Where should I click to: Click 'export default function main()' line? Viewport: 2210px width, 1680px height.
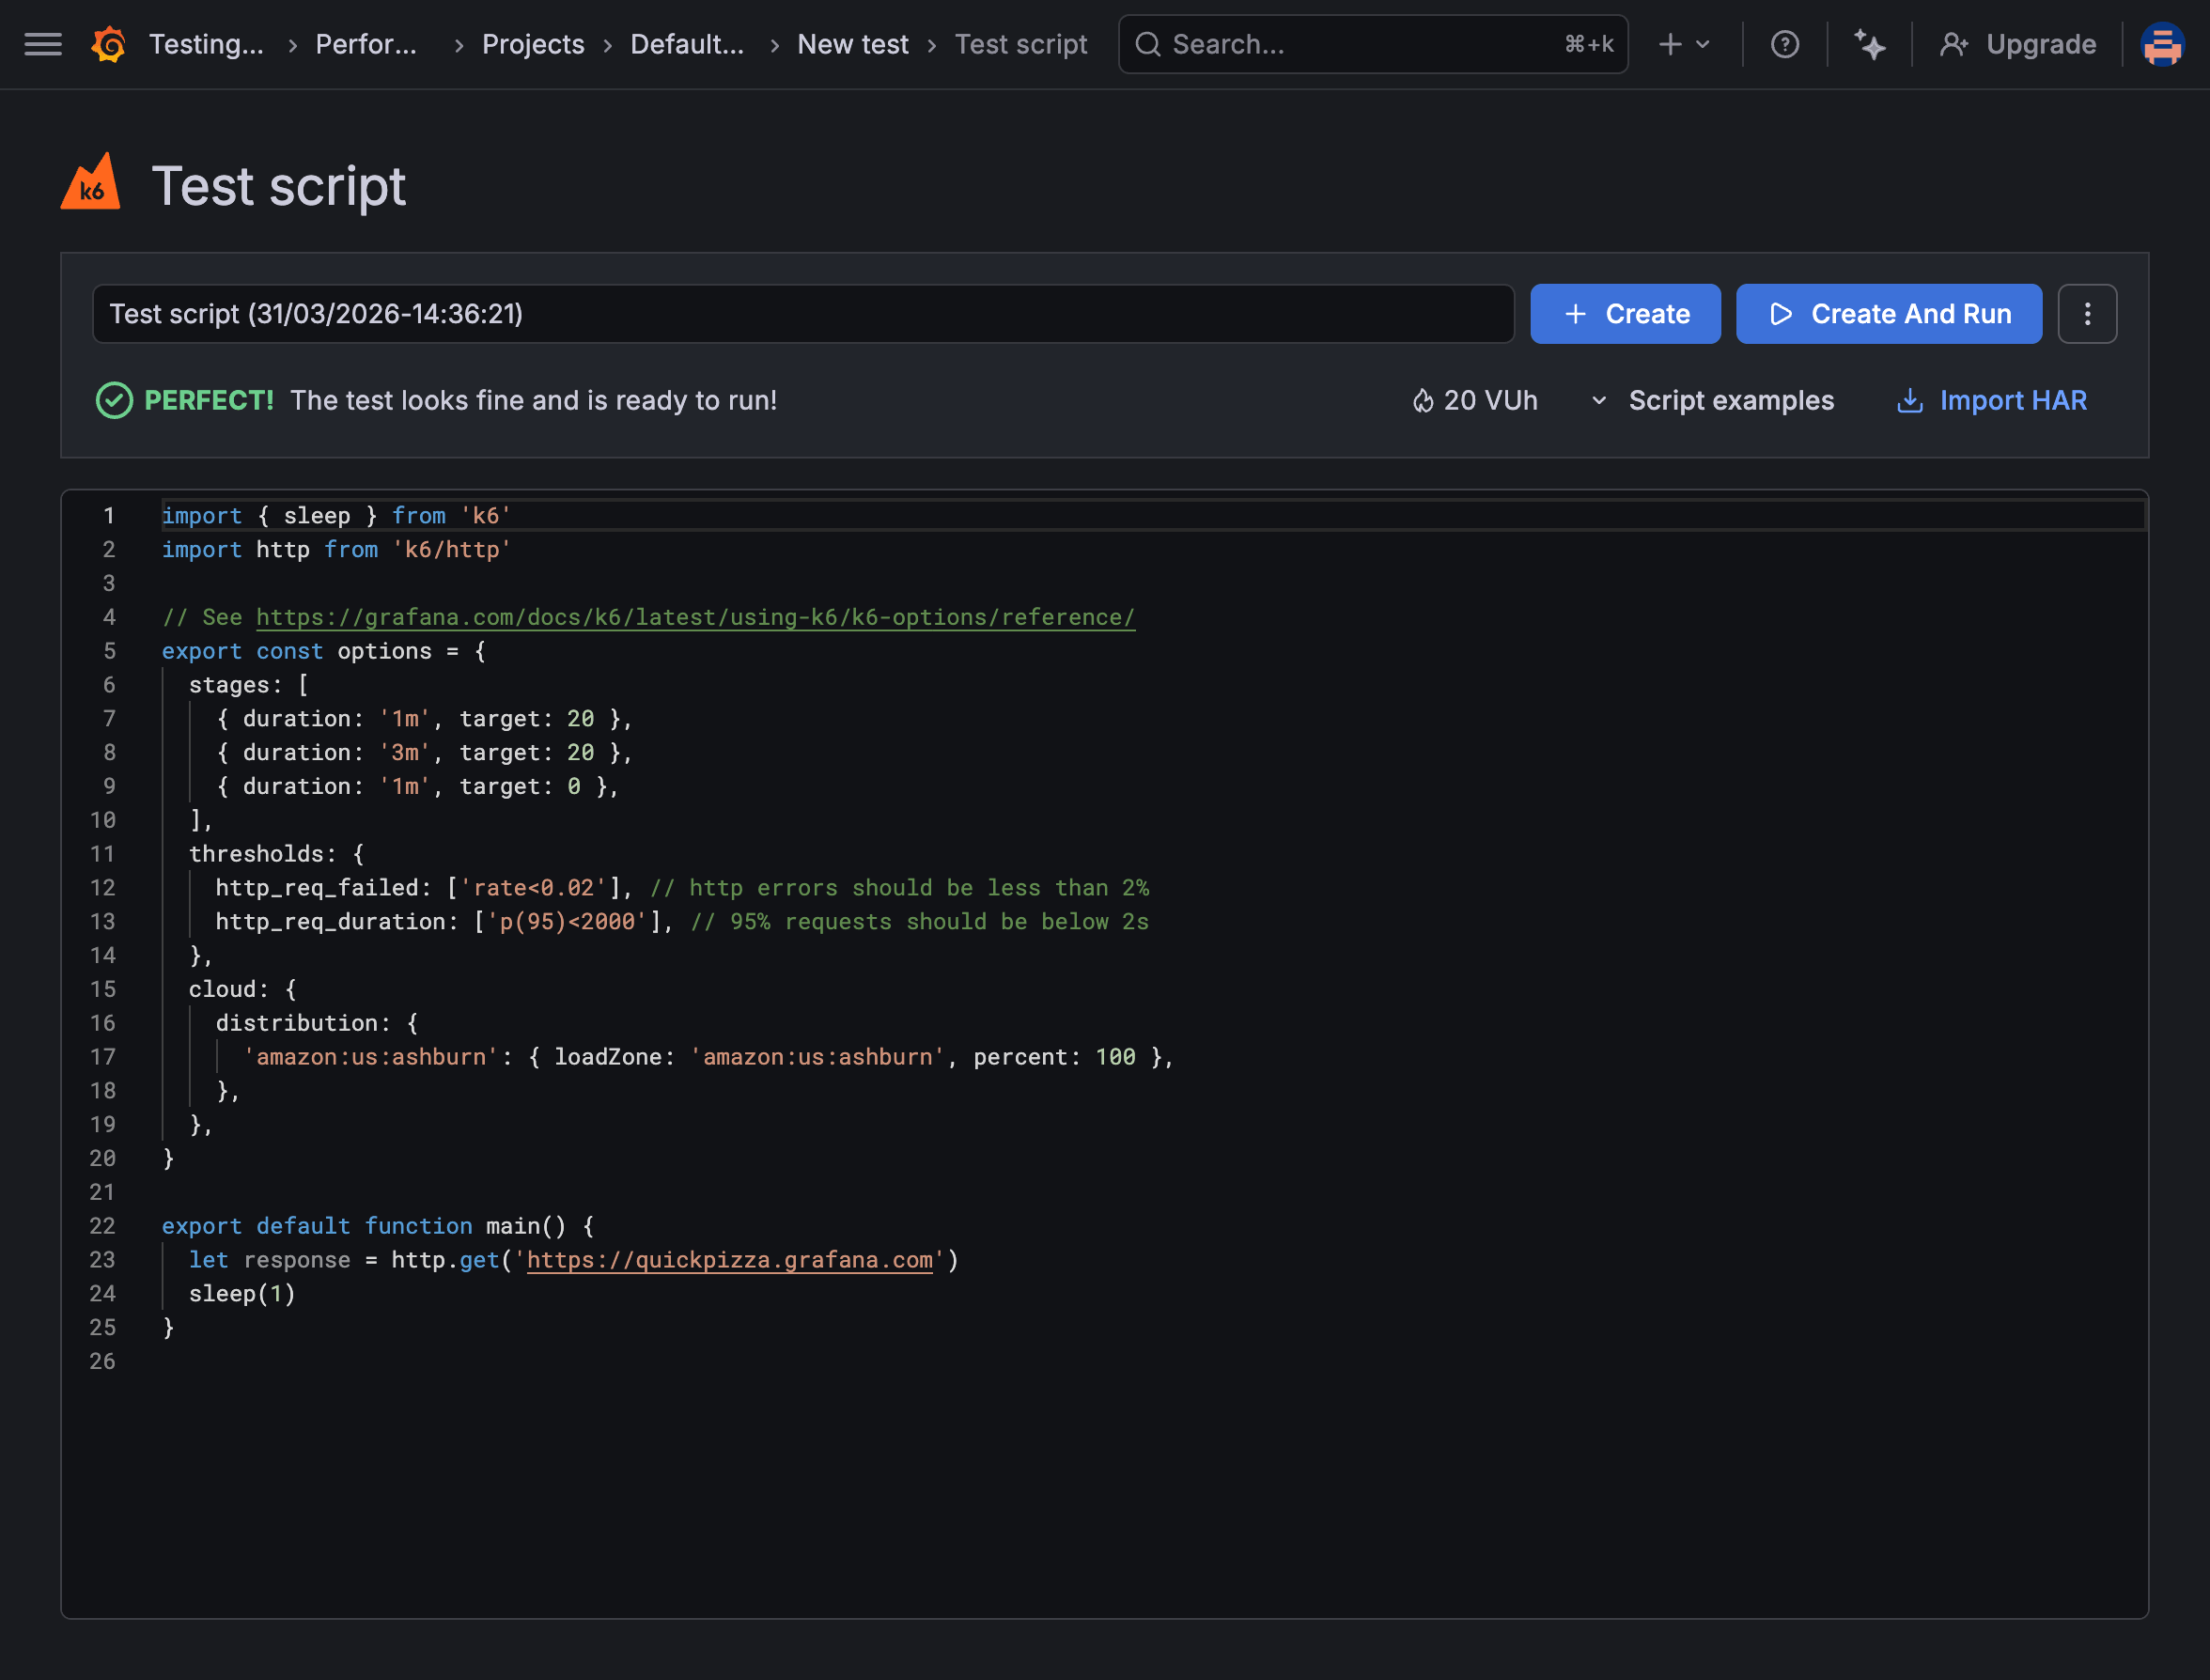[378, 1226]
